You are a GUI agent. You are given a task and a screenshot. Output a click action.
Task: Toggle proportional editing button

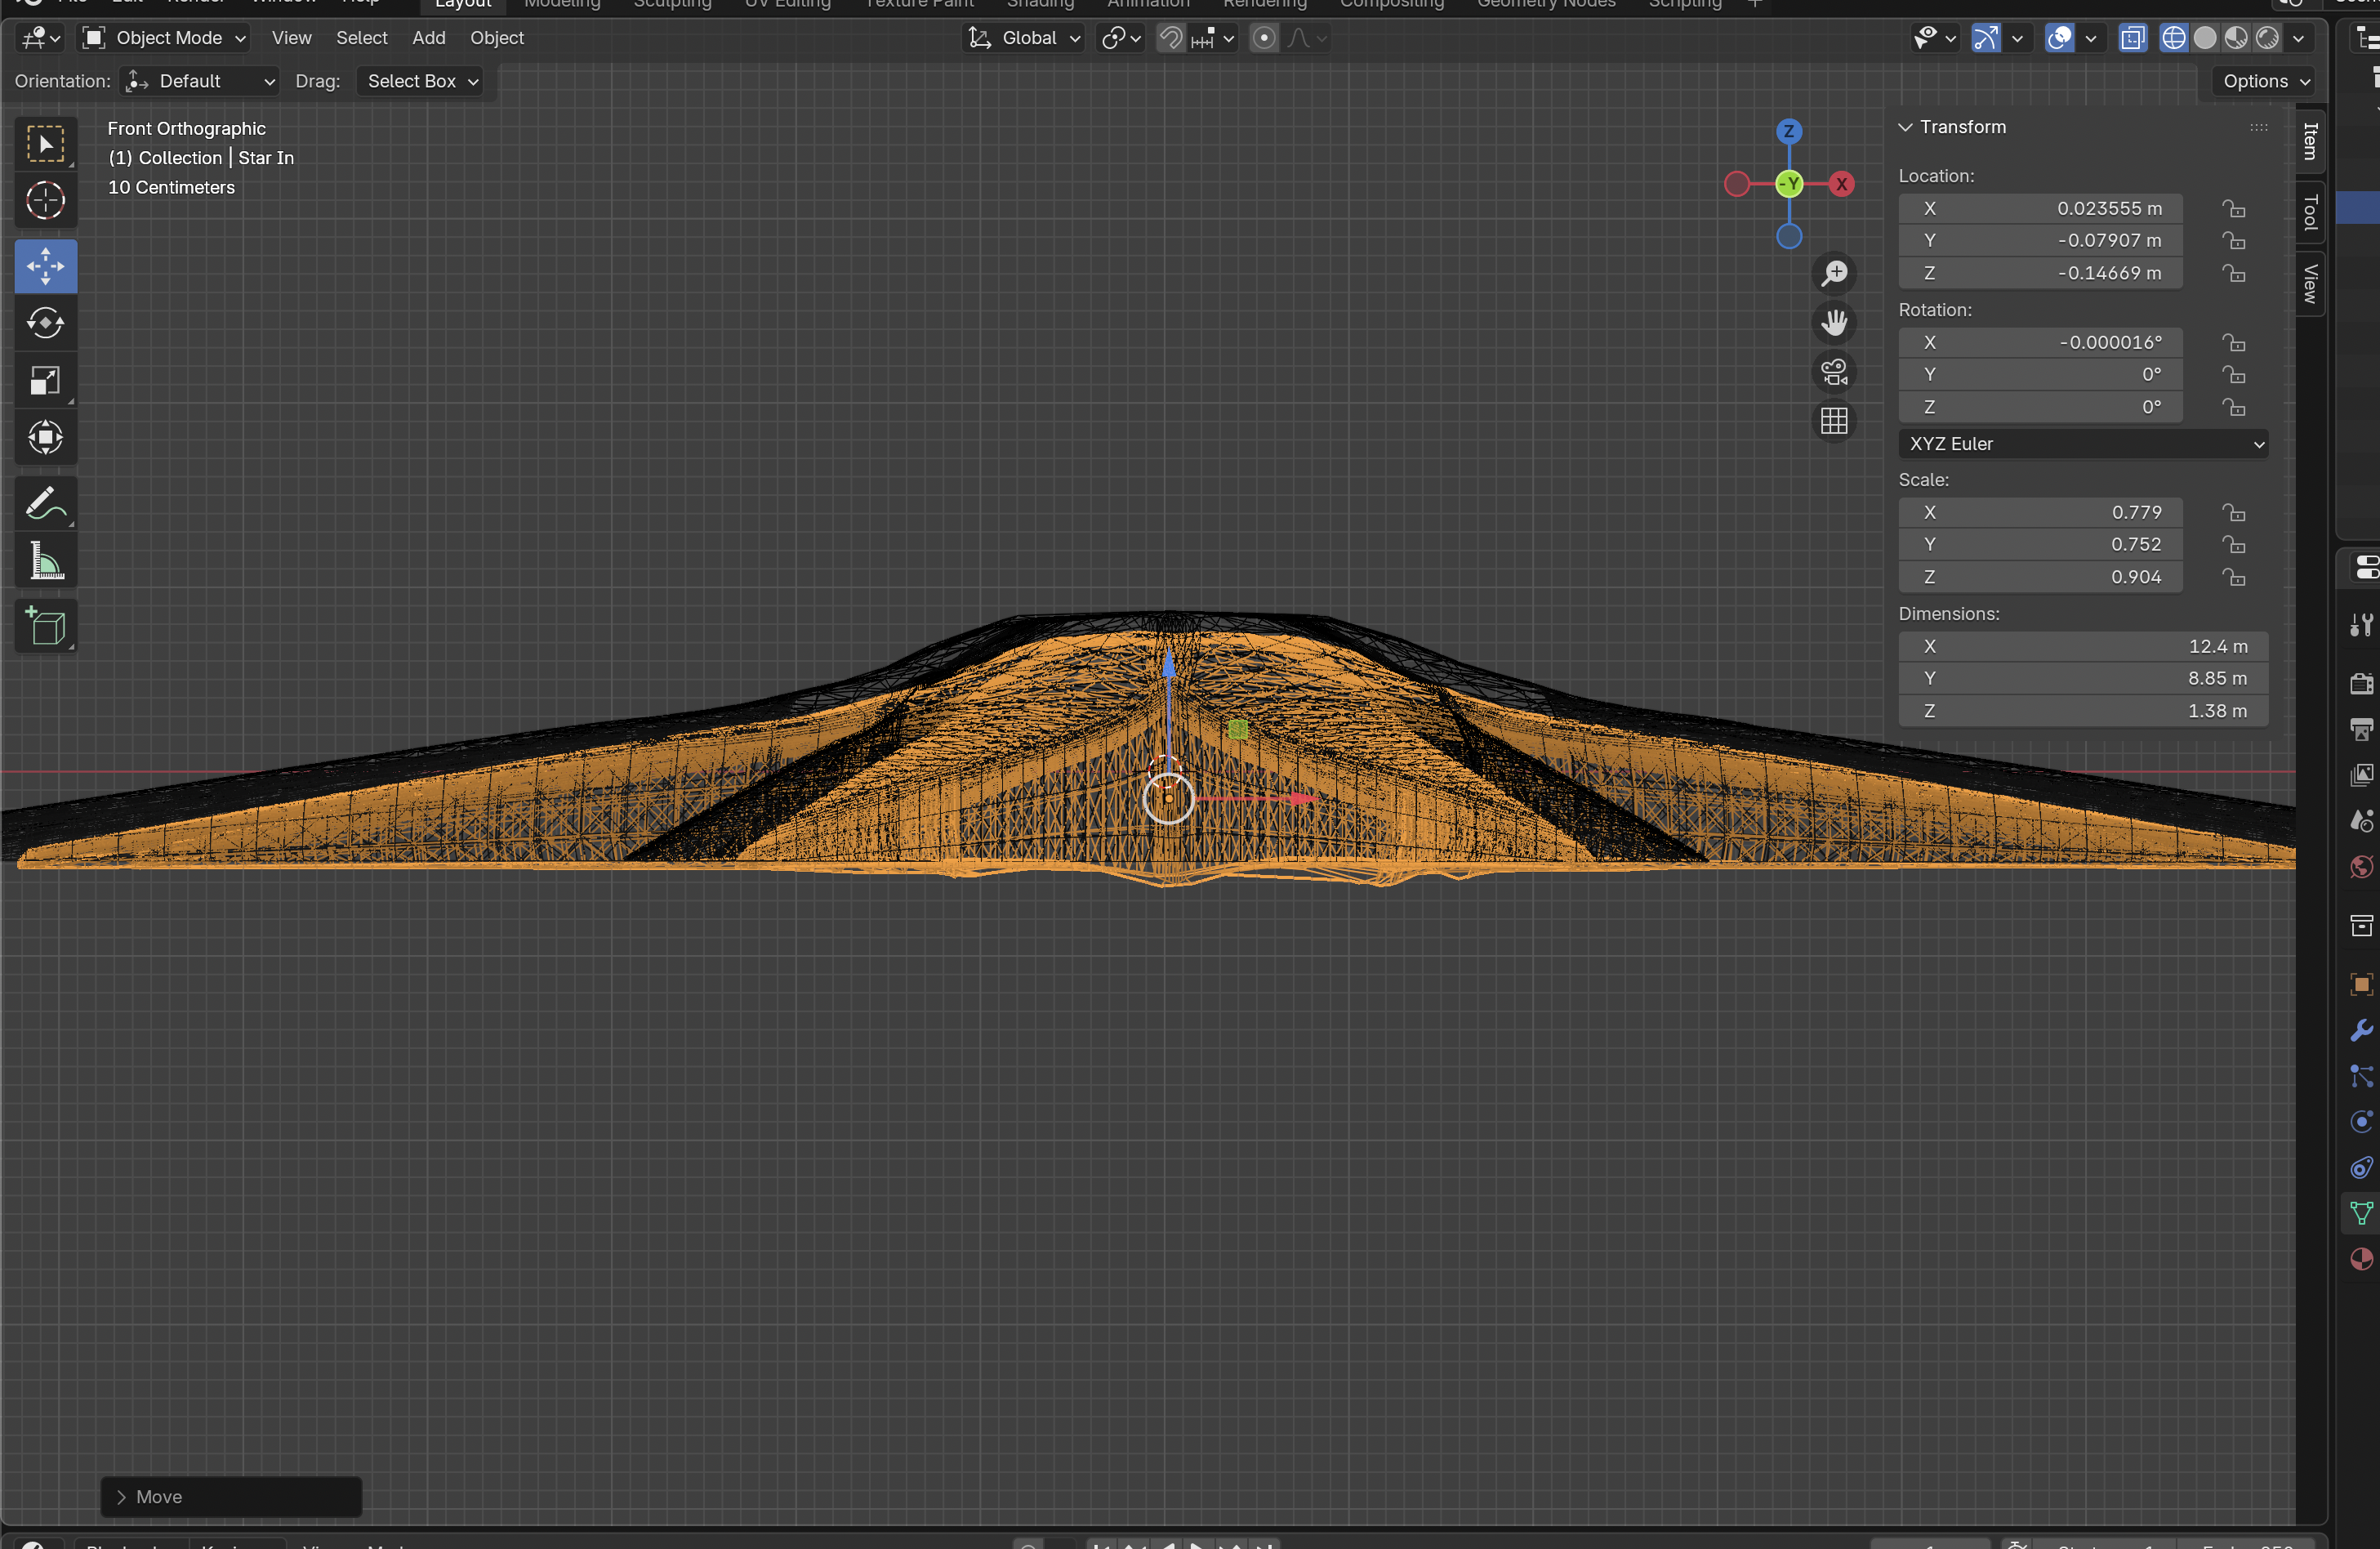[1263, 38]
